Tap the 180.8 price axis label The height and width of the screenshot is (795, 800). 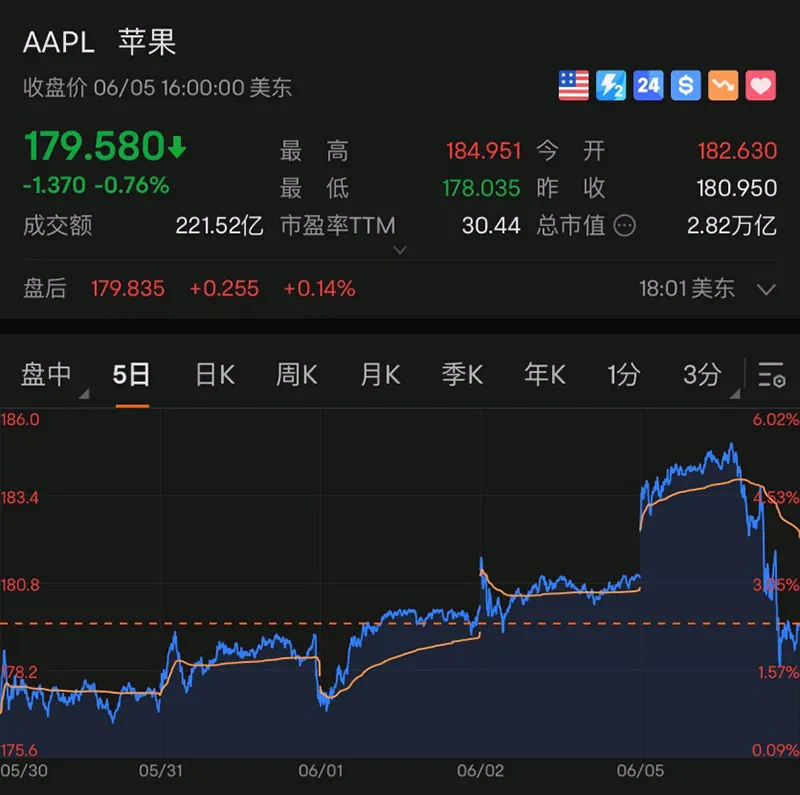[20, 584]
